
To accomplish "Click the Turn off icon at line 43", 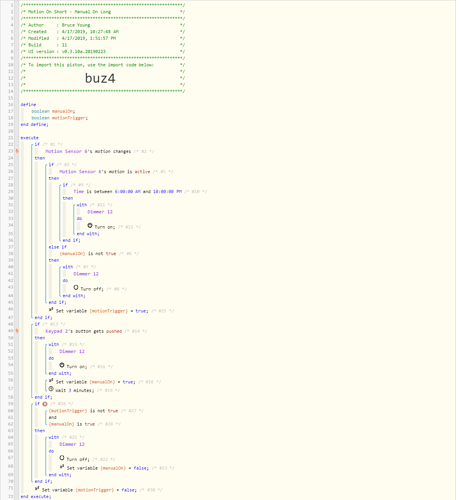I will pyautogui.click(x=76, y=287).
